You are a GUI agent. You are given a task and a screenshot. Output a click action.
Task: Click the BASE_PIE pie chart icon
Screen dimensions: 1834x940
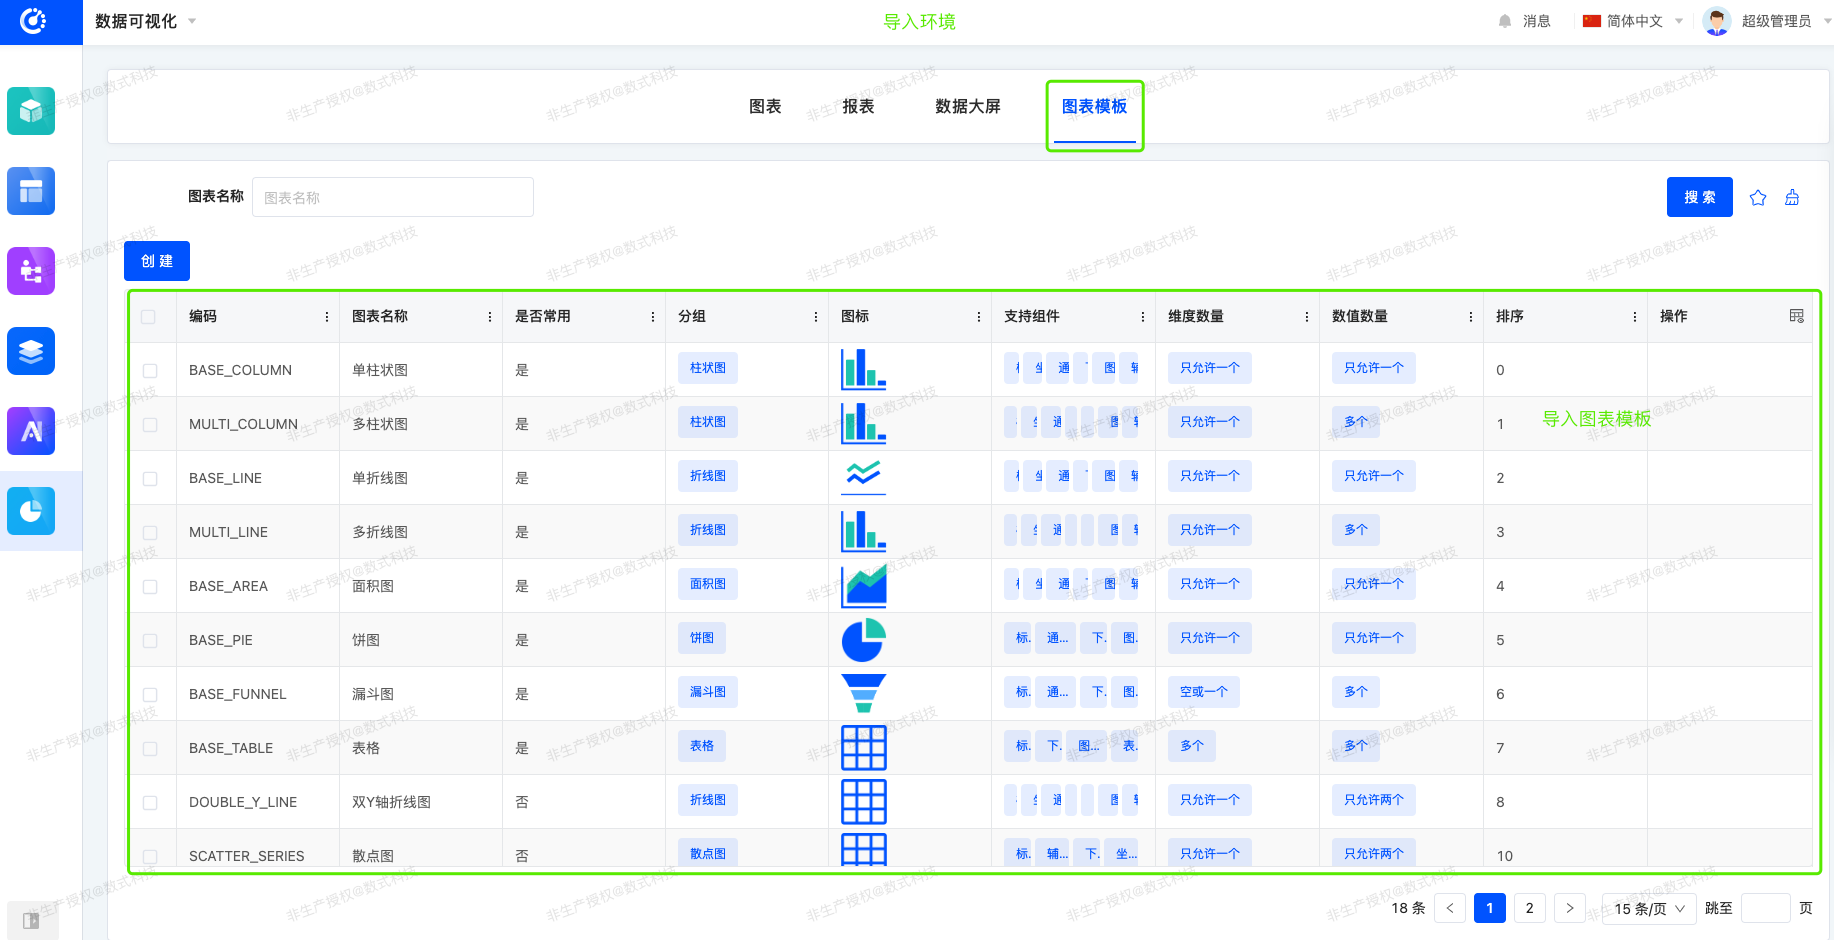point(864,639)
